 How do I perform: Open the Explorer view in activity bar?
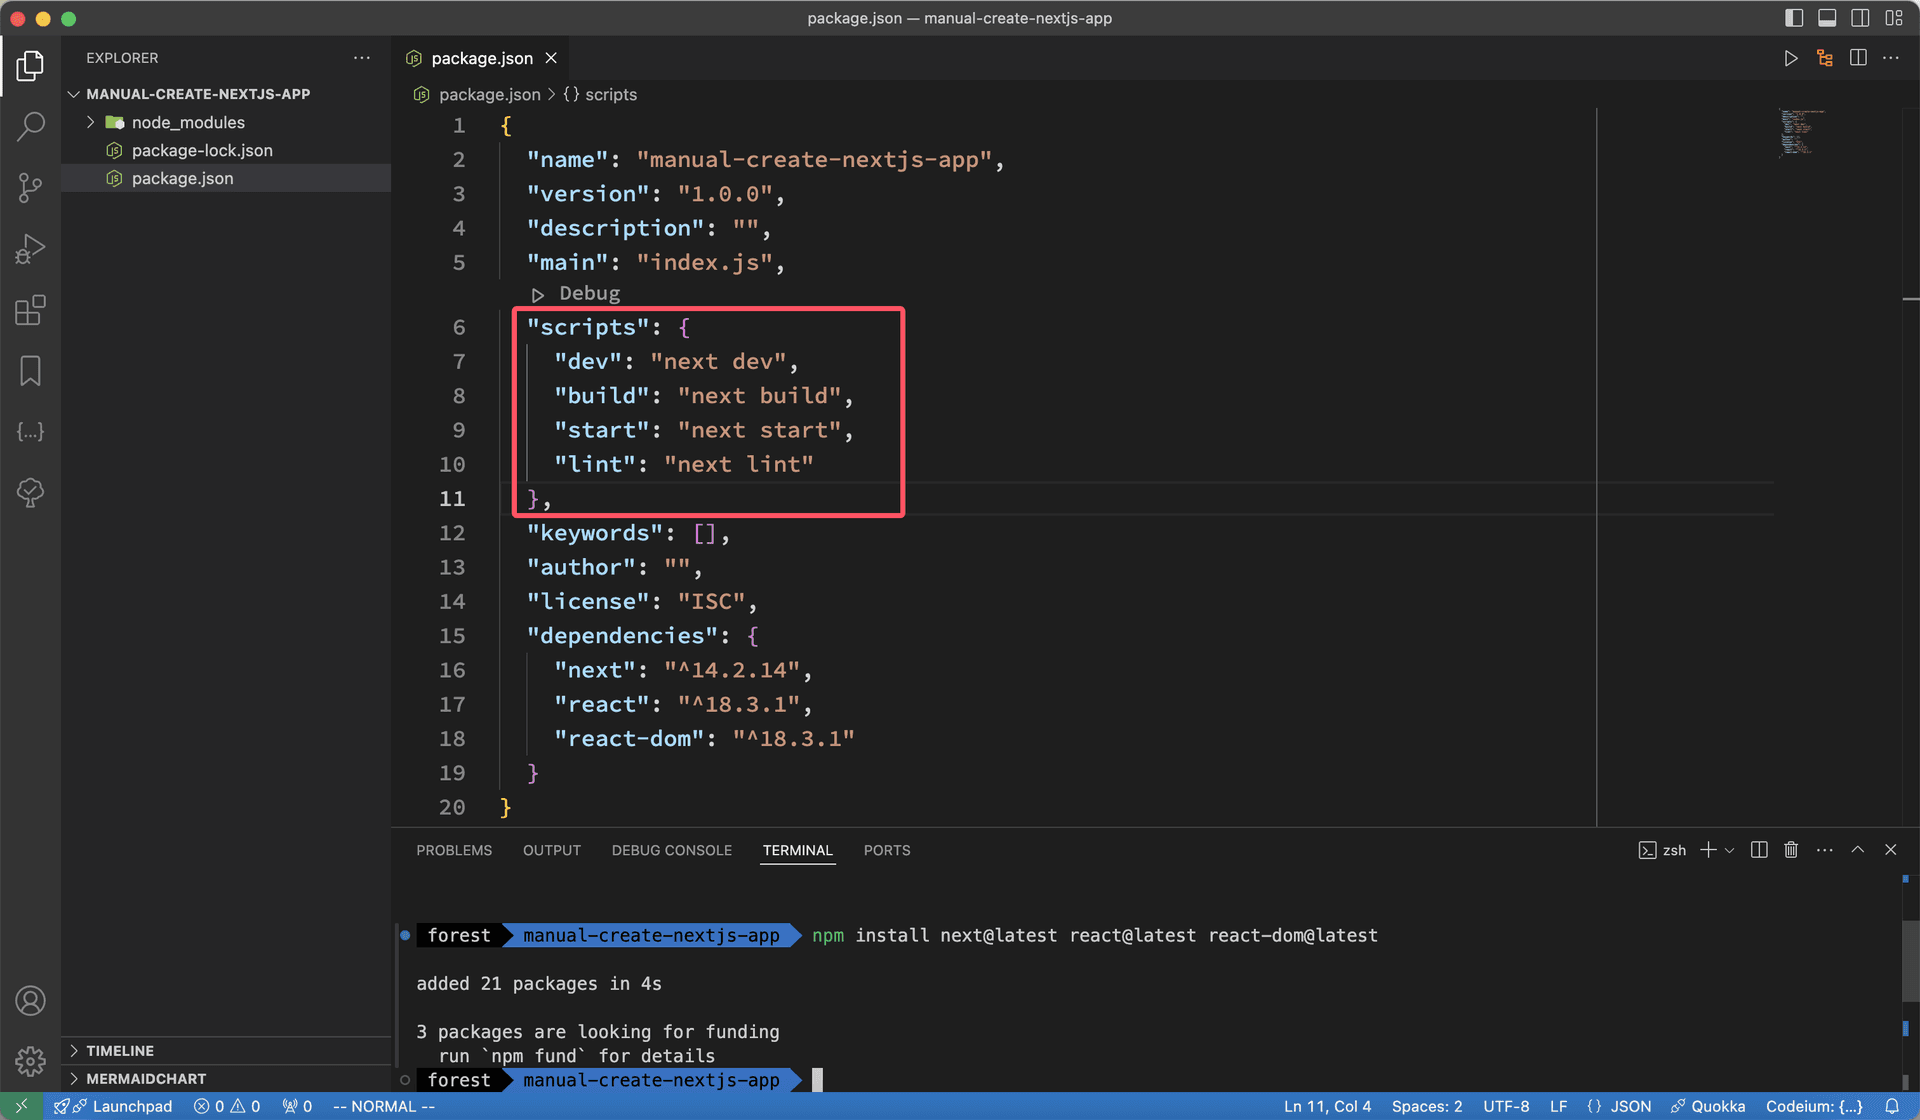(x=30, y=66)
